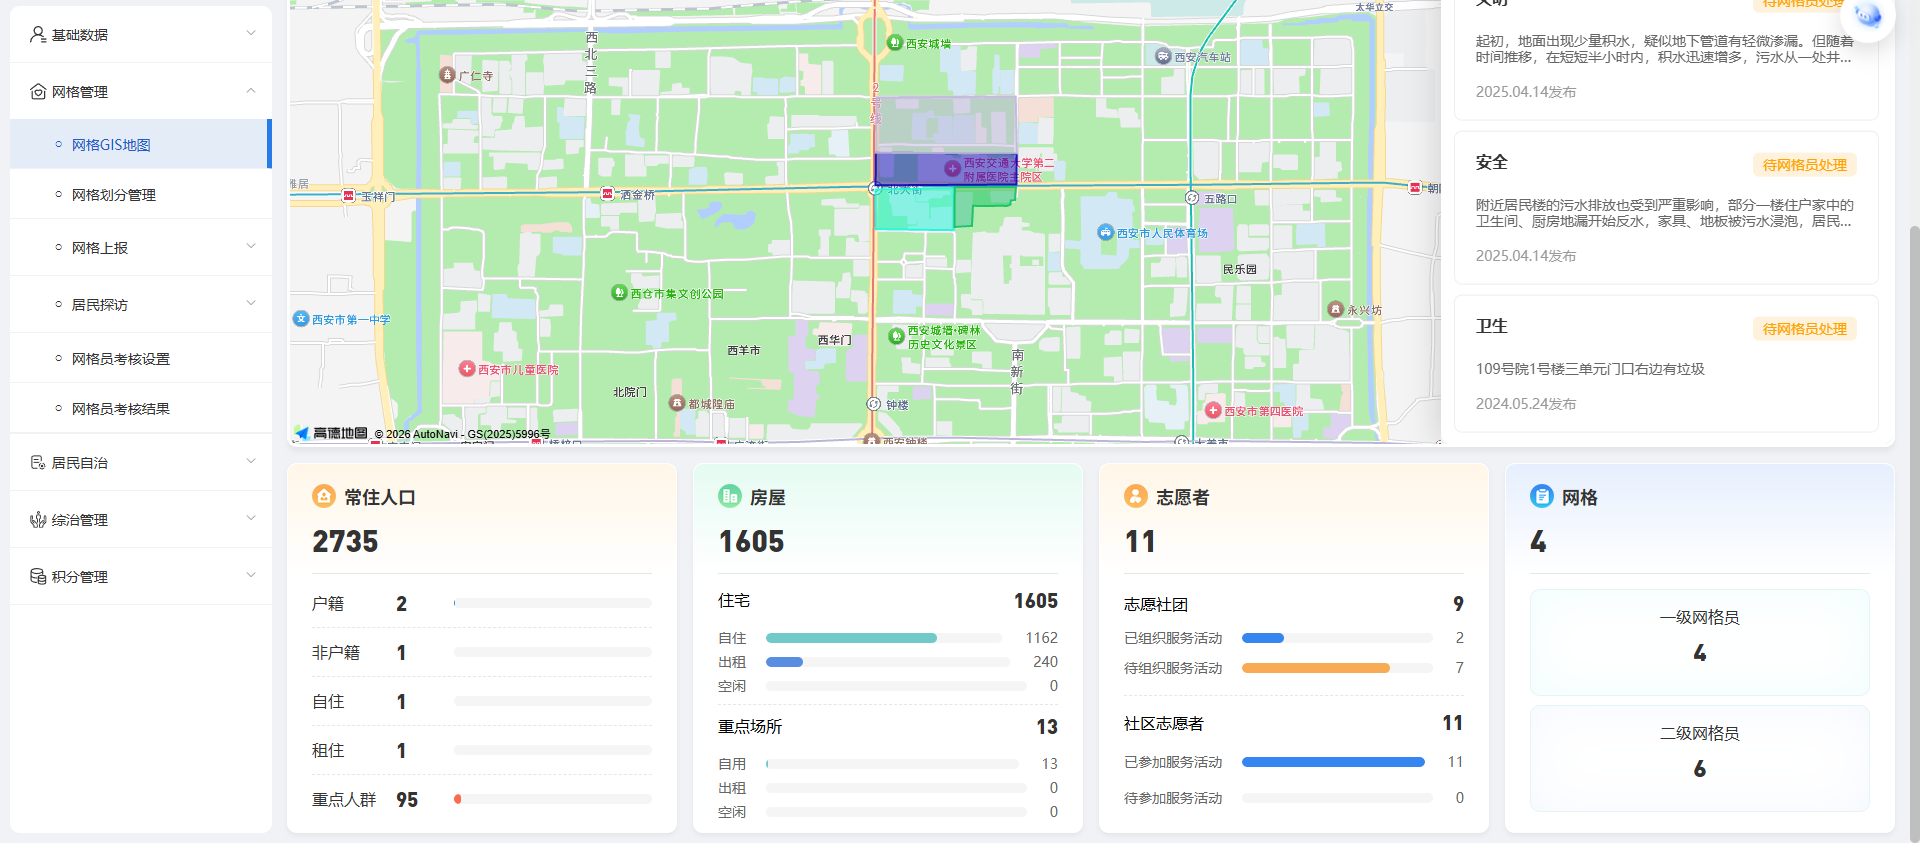Click the 房屋 total 1605
Screen dimensions: 1920x843
pyautogui.click(x=751, y=542)
